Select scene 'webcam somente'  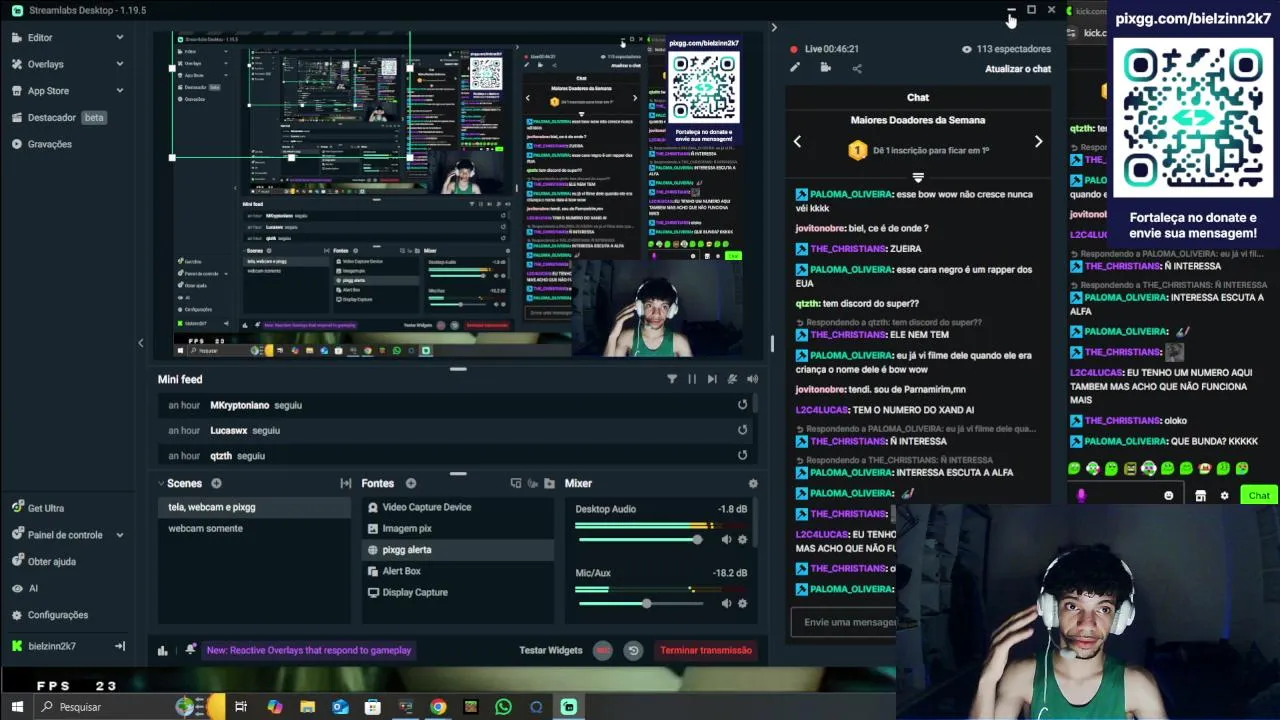pos(254,528)
